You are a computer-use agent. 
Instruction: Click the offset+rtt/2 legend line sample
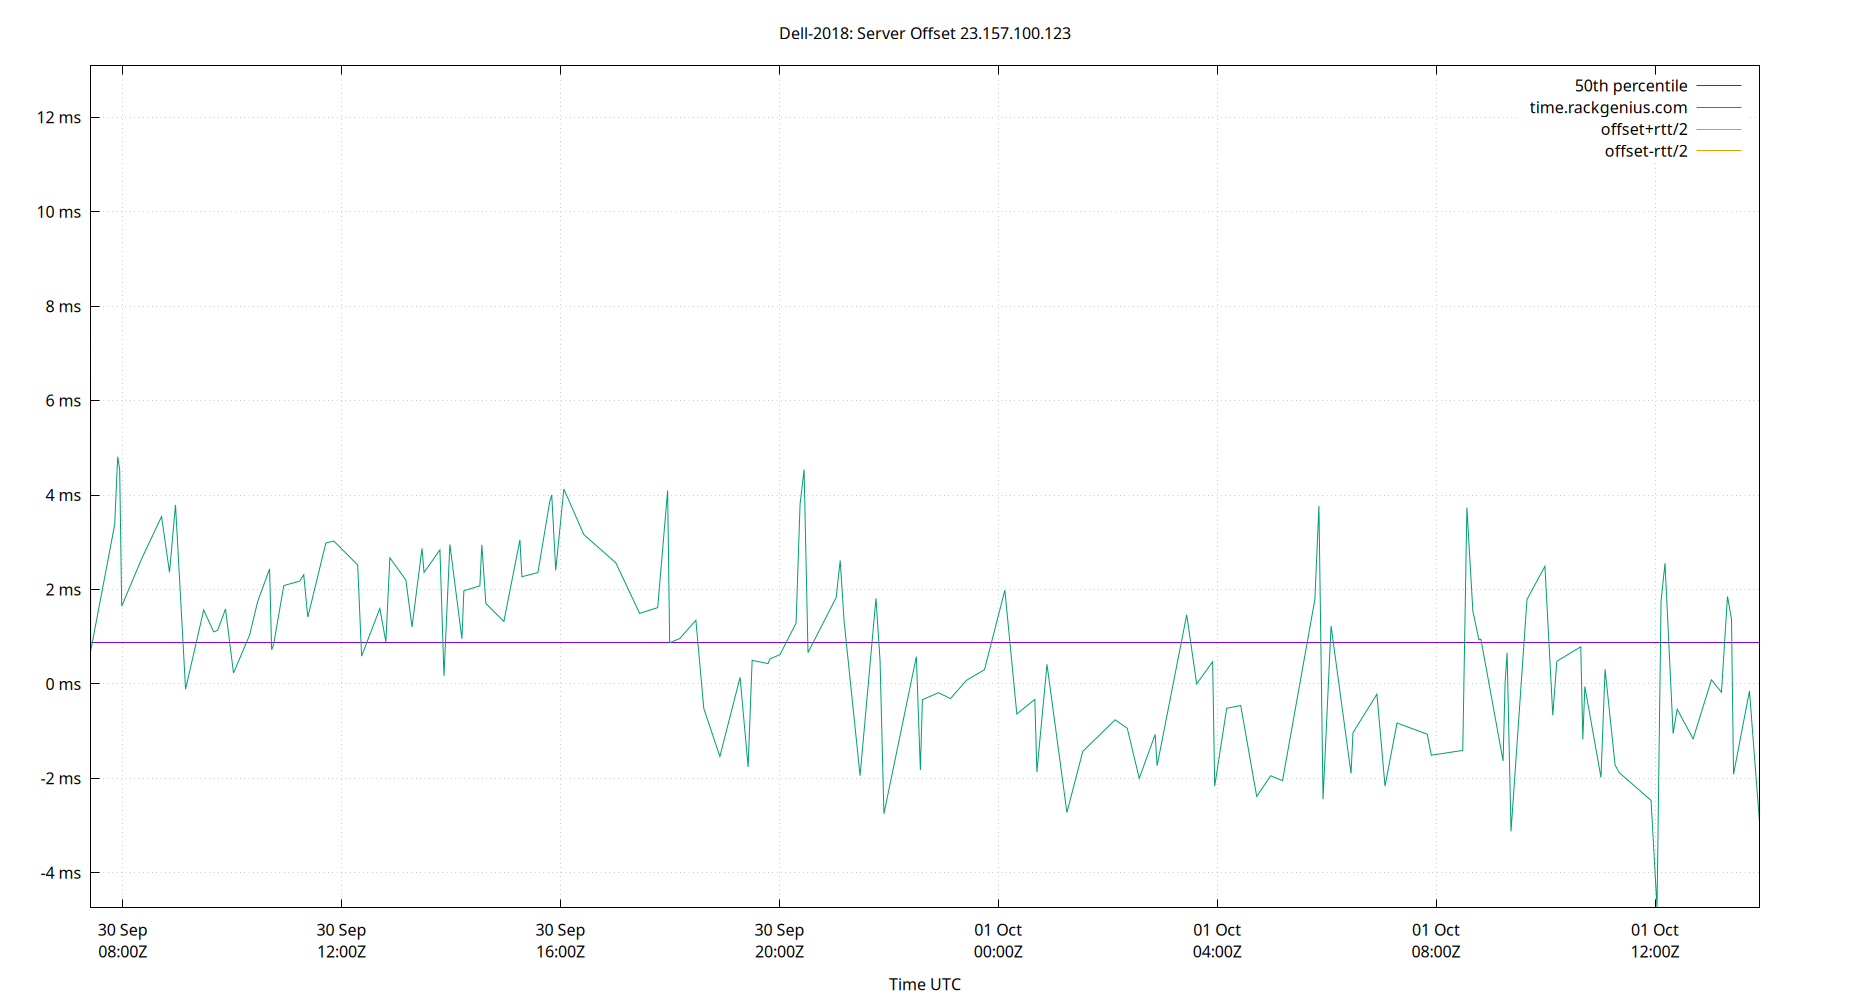click(1719, 130)
